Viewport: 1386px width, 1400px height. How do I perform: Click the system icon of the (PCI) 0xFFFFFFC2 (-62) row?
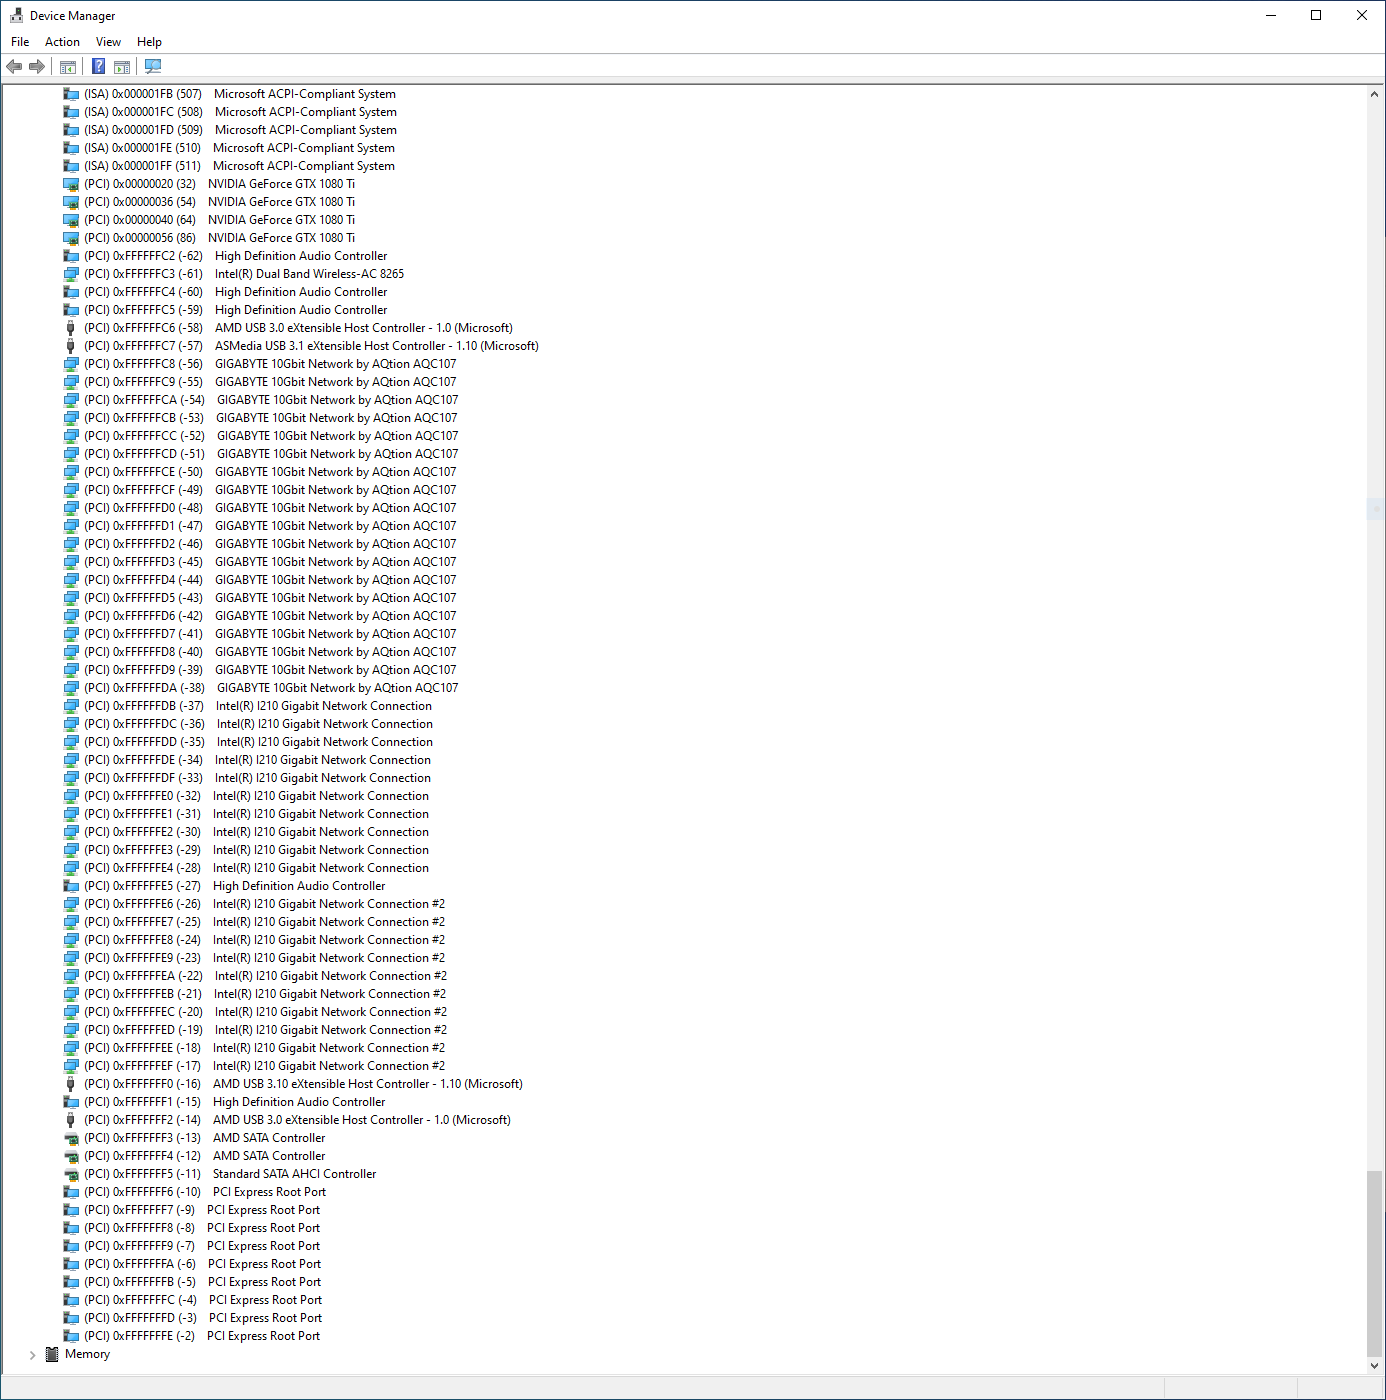click(x=71, y=256)
